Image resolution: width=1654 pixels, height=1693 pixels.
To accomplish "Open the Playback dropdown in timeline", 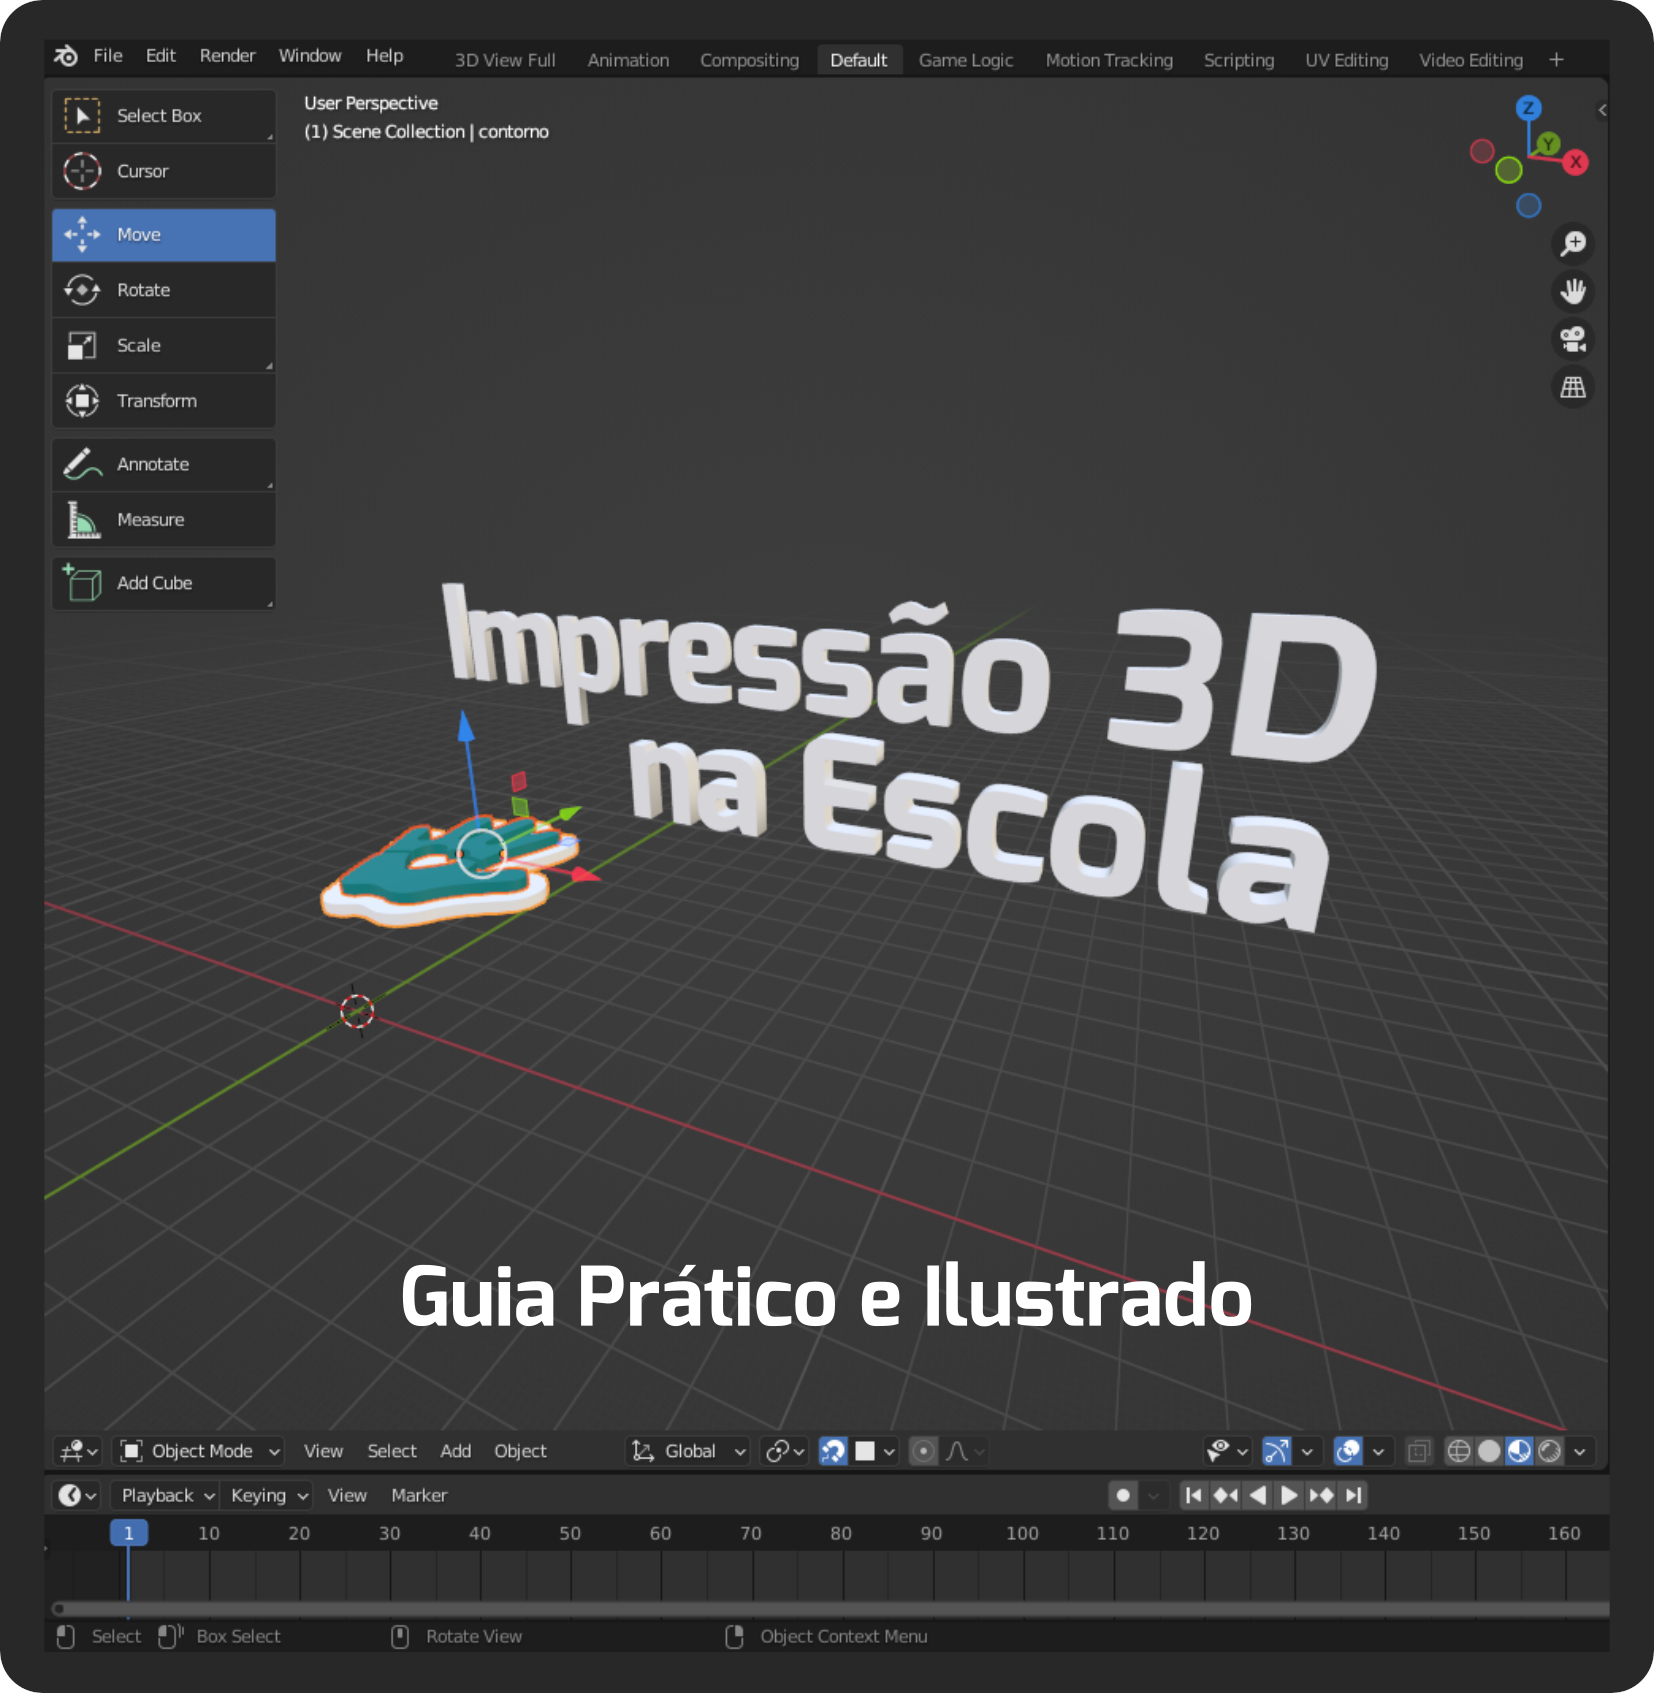I will click(167, 1495).
